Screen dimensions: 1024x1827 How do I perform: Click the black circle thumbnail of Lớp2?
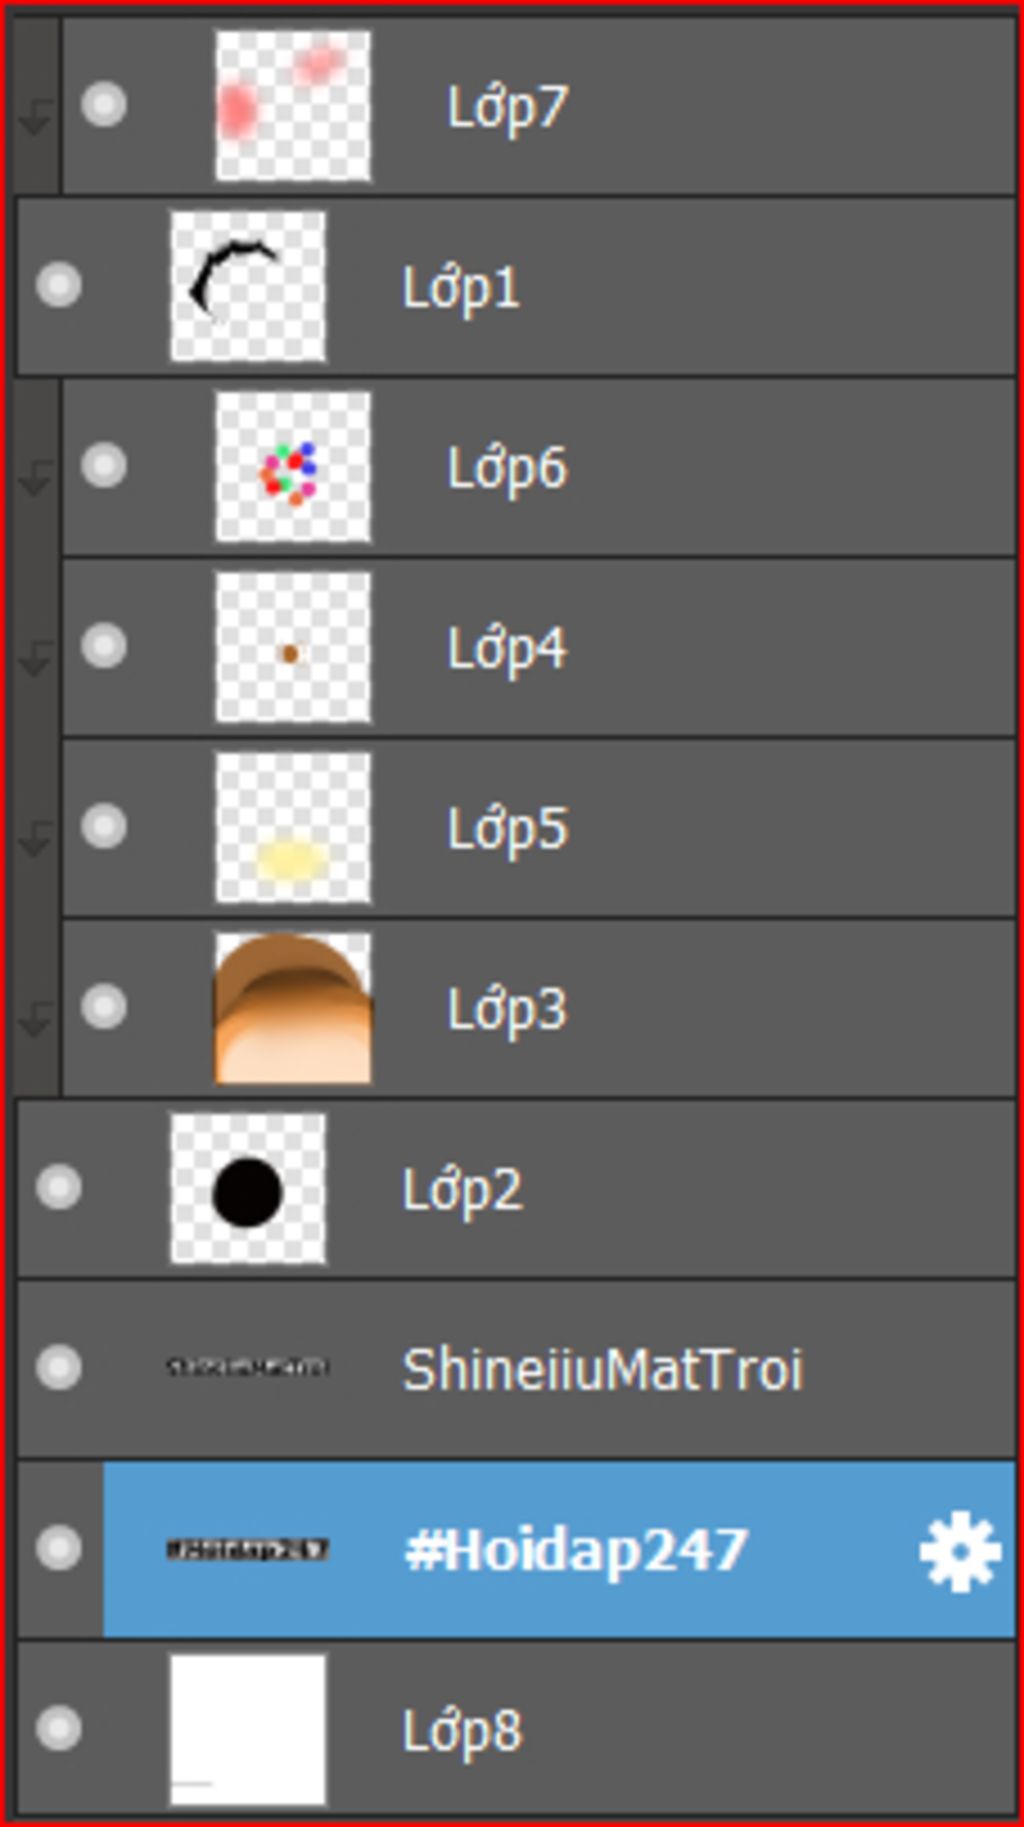(248, 1188)
